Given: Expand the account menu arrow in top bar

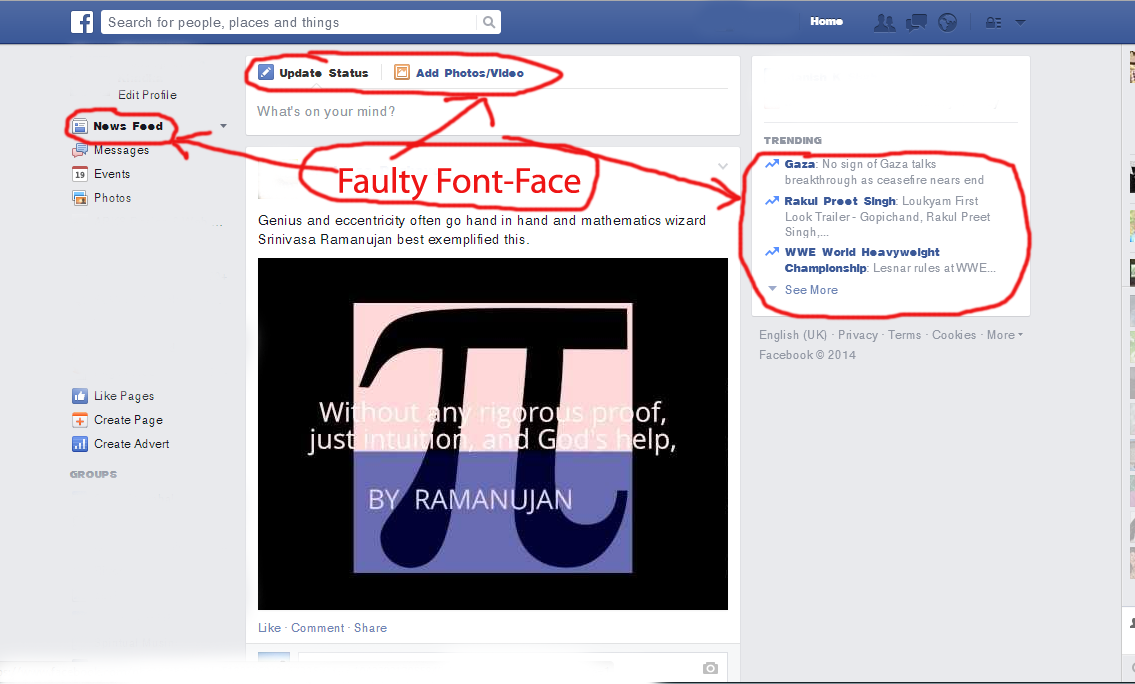Looking at the screenshot, I should point(1021,22).
